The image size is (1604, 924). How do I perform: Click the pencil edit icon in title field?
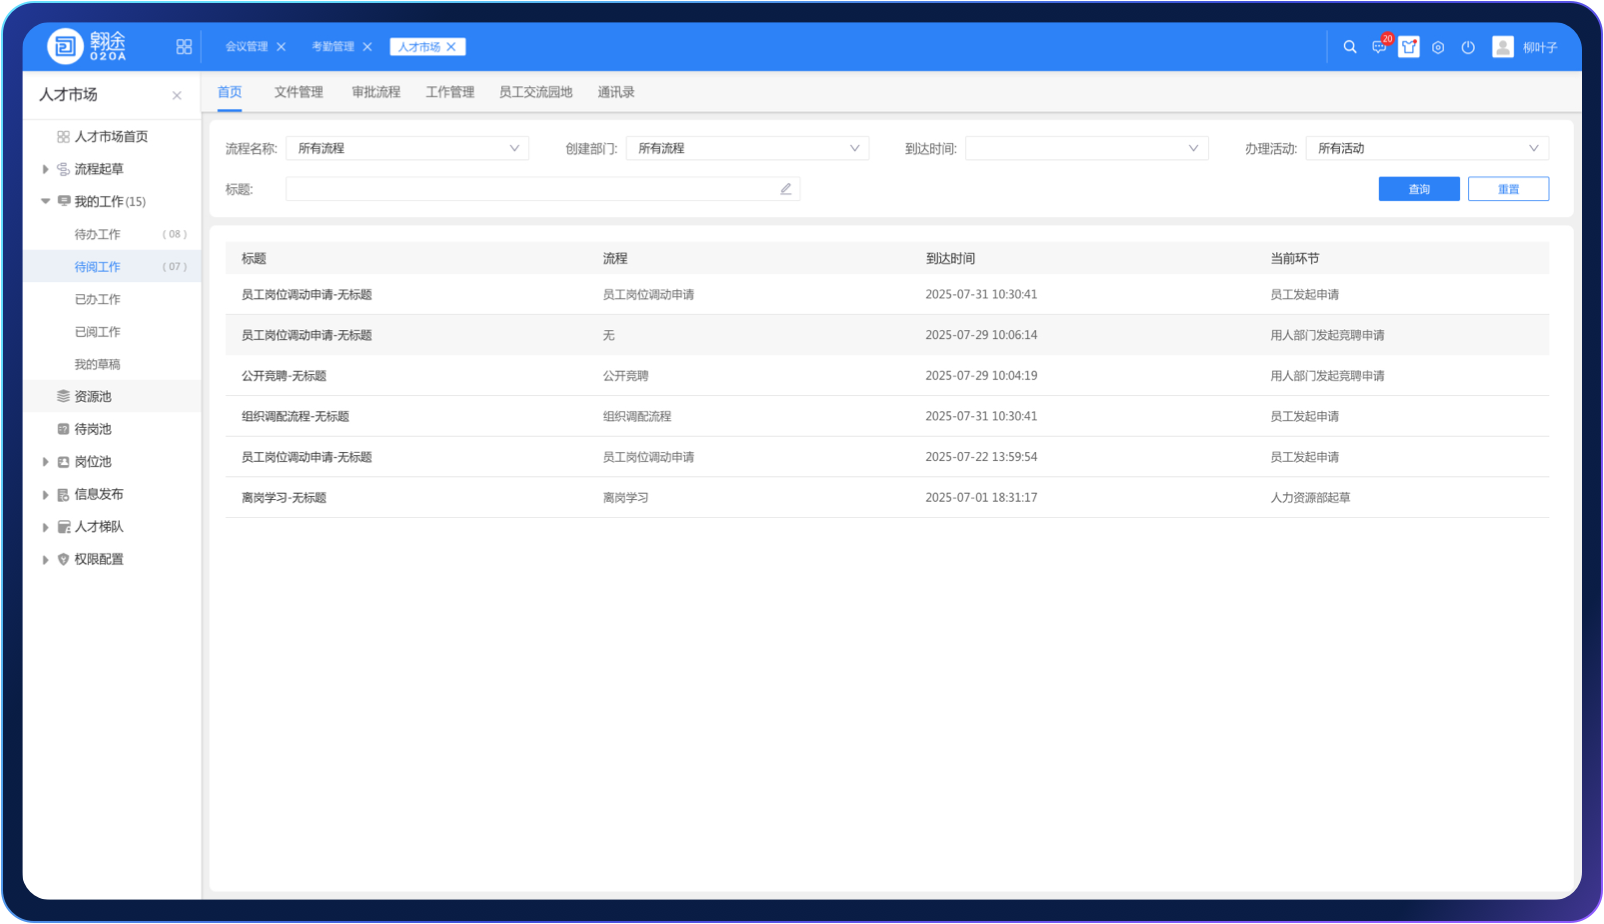click(x=786, y=189)
